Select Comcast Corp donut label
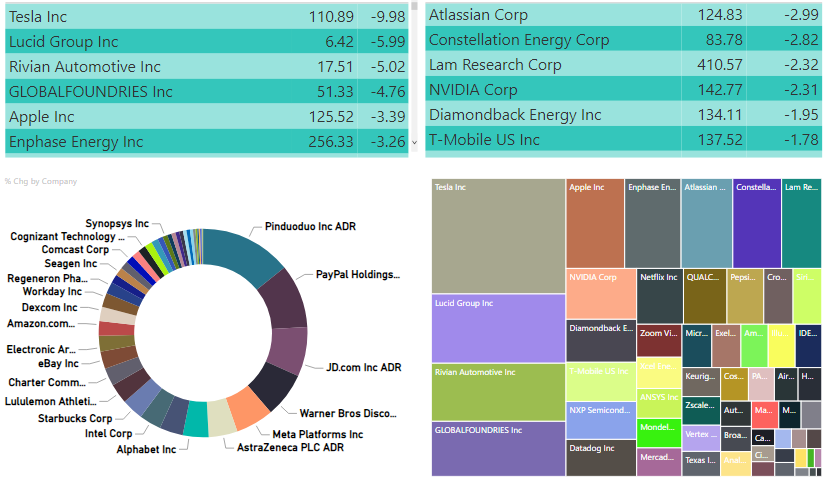824x479 pixels. pyautogui.click(x=75, y=250)
